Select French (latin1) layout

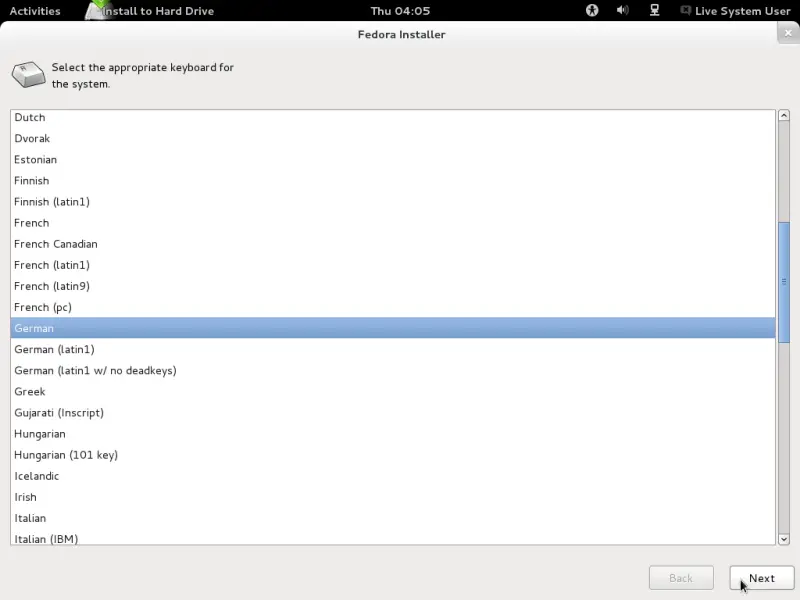click(393, 265)
